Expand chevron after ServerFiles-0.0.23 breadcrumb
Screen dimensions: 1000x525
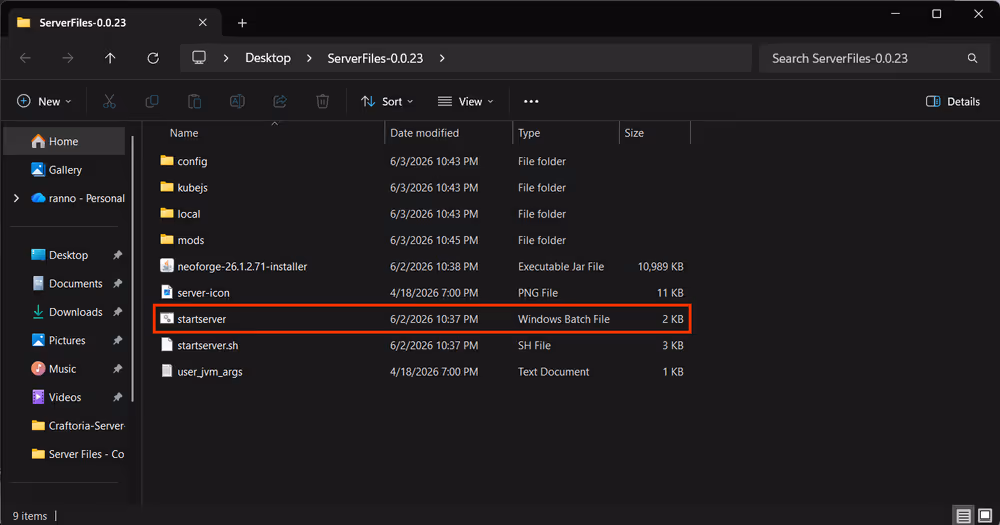tap(442, 58)
